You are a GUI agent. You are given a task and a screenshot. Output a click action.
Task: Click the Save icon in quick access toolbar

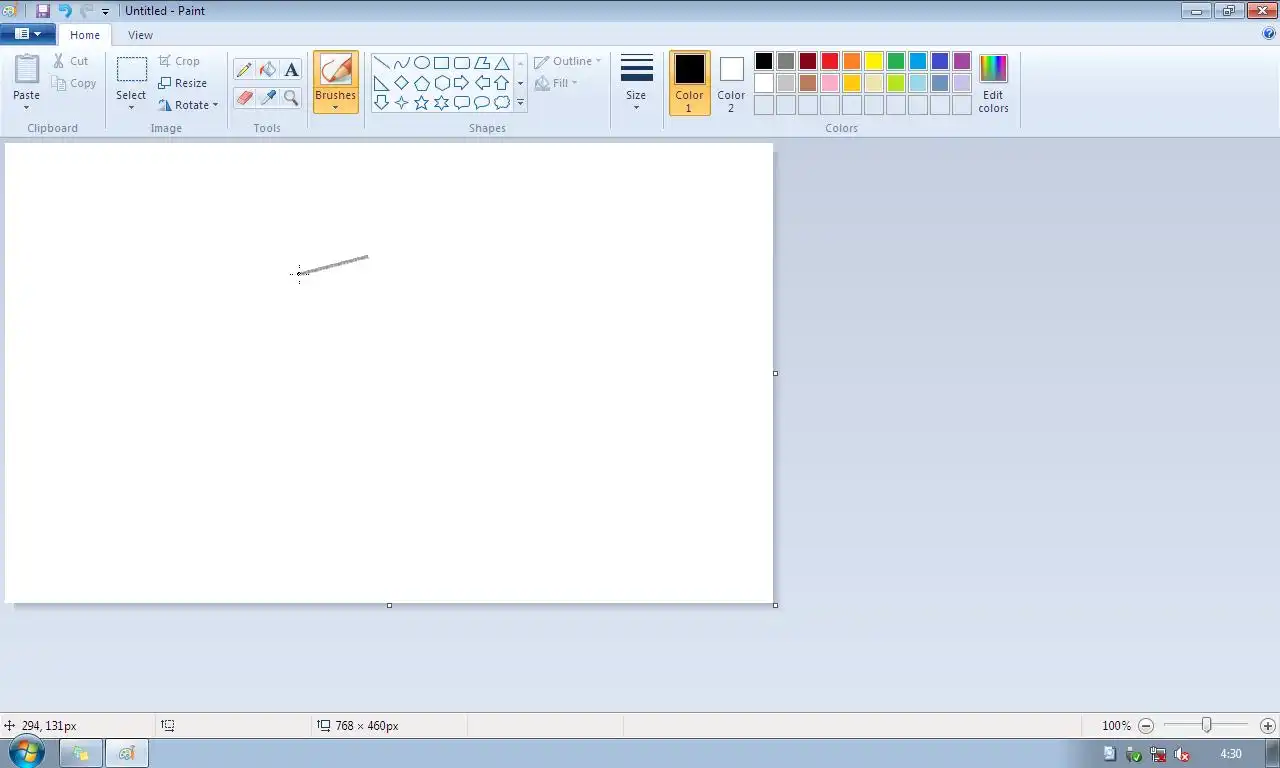click(x=43, y=11)
